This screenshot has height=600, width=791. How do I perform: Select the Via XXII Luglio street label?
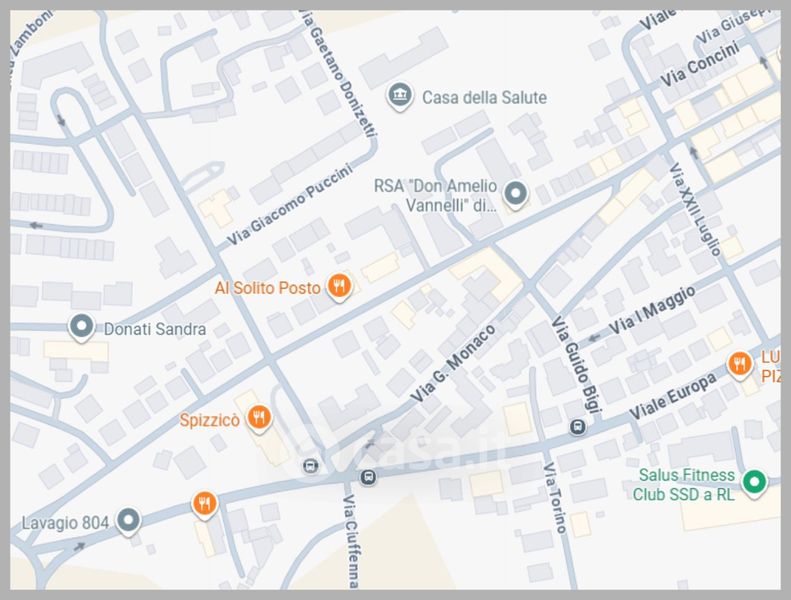pyautogui.click(x=695, y=208)
